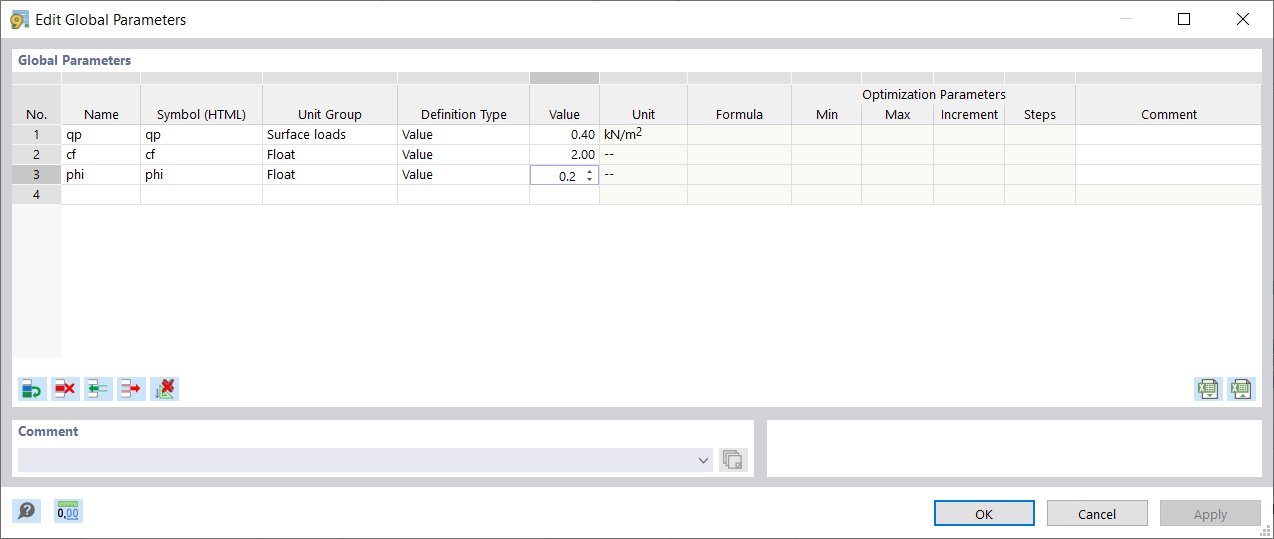Select the Surface loads unit group cell

329,135
